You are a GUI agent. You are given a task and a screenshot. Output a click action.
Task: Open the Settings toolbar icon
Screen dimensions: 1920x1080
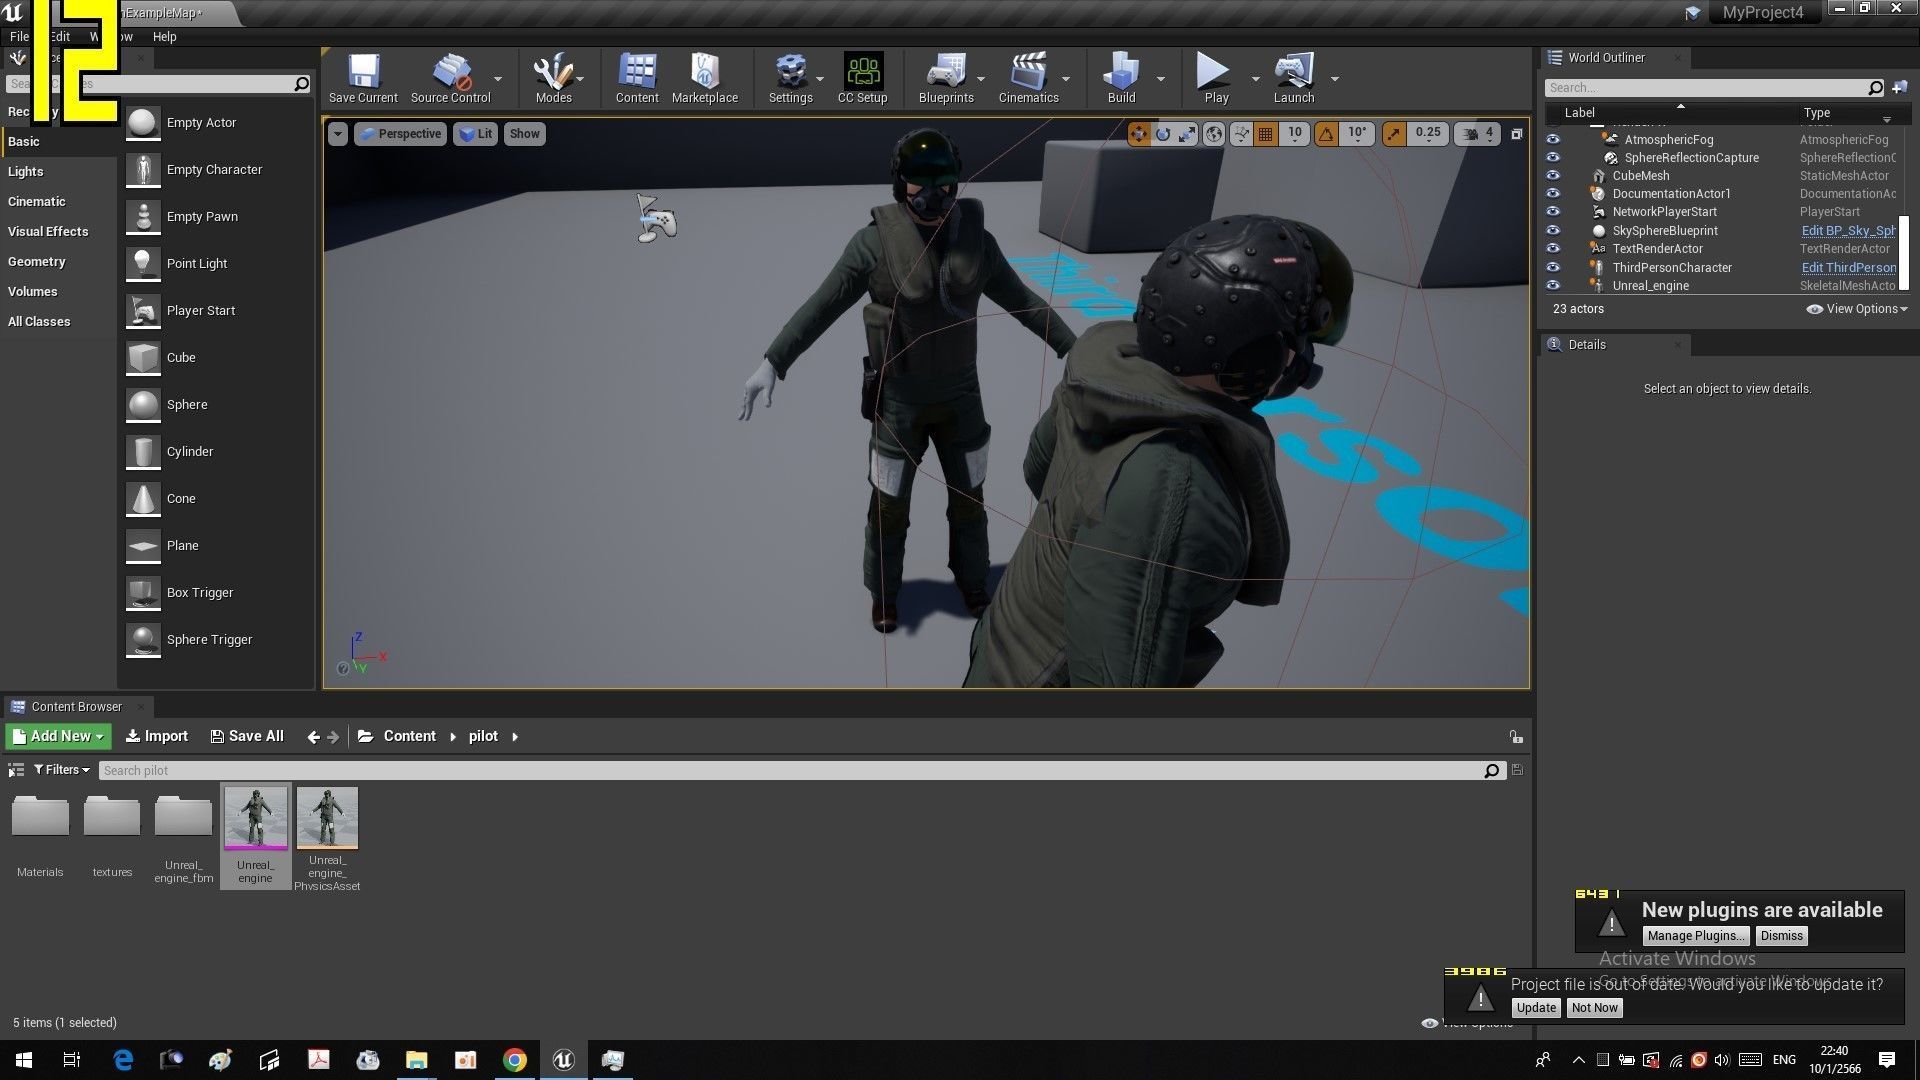point(790,78)
